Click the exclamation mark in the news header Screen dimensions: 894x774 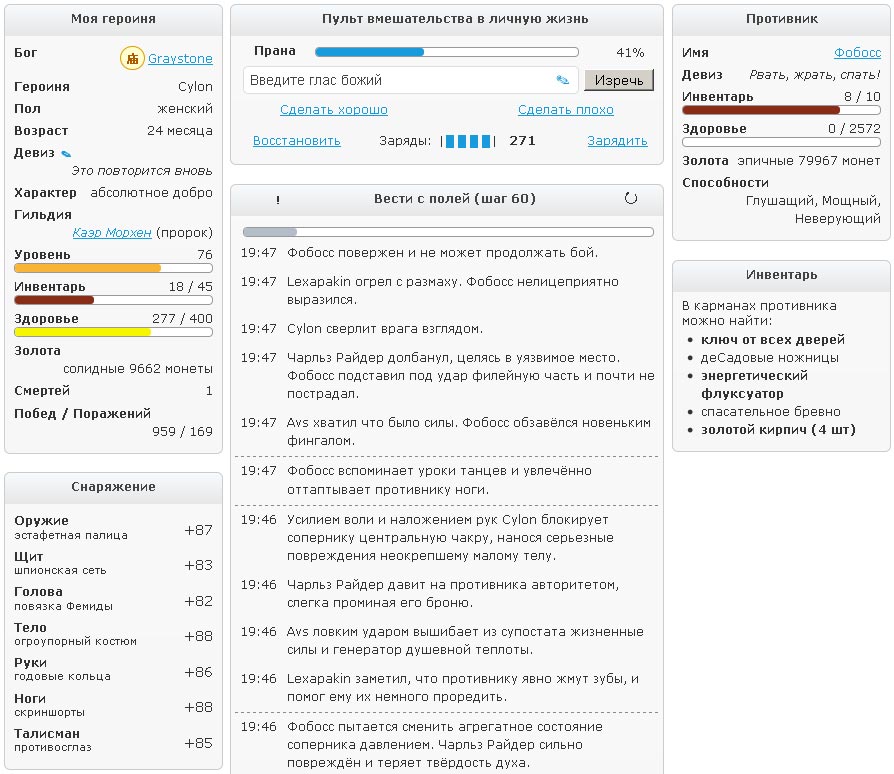(278, 200)
